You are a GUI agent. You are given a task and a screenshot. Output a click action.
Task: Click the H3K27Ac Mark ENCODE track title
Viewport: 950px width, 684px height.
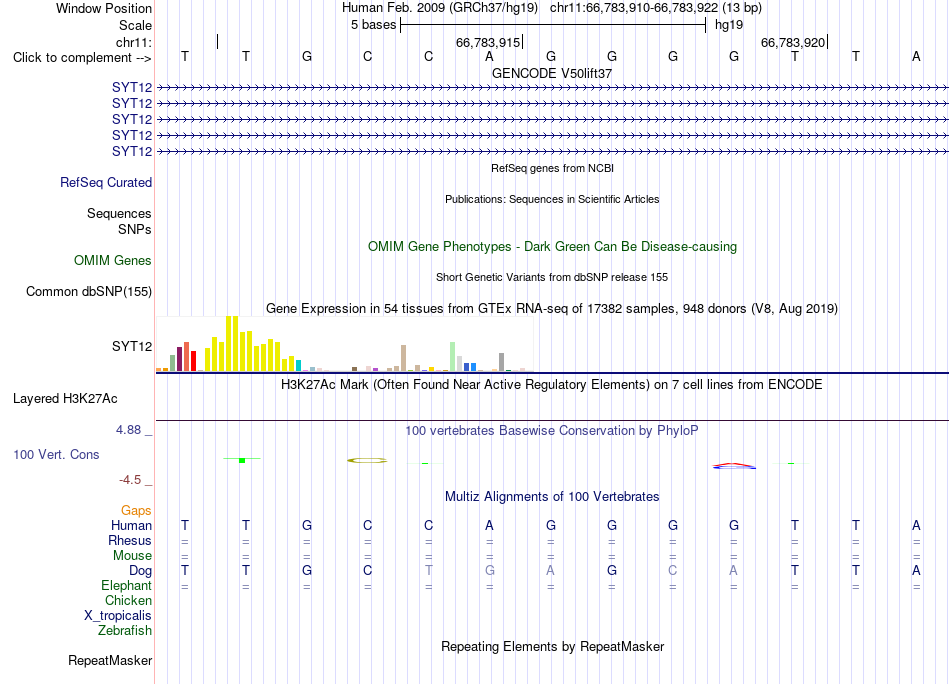(552, 385)
